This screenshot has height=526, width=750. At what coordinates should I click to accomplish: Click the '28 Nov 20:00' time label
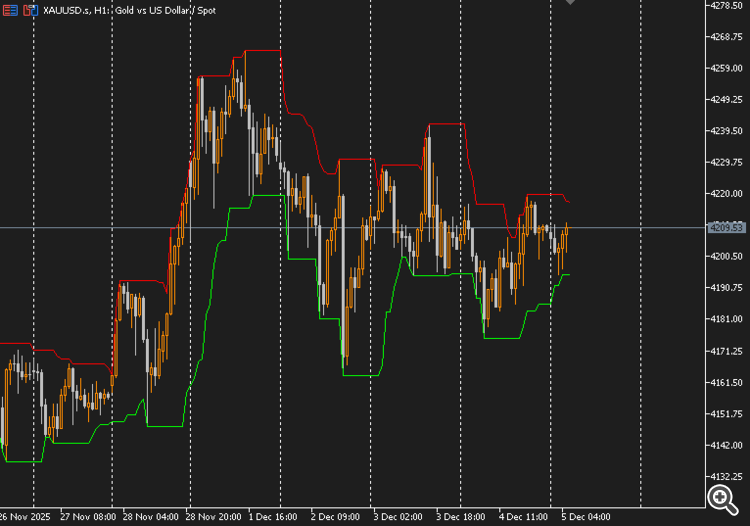click(213, 517)
